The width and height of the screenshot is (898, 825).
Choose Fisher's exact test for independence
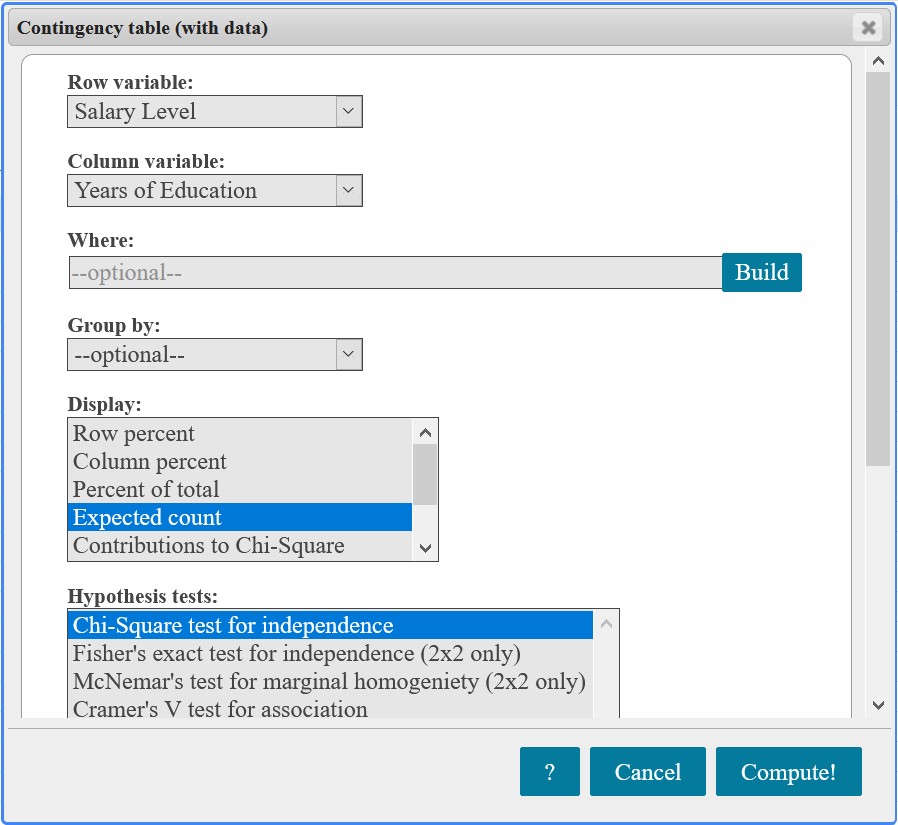coord(330,653)
